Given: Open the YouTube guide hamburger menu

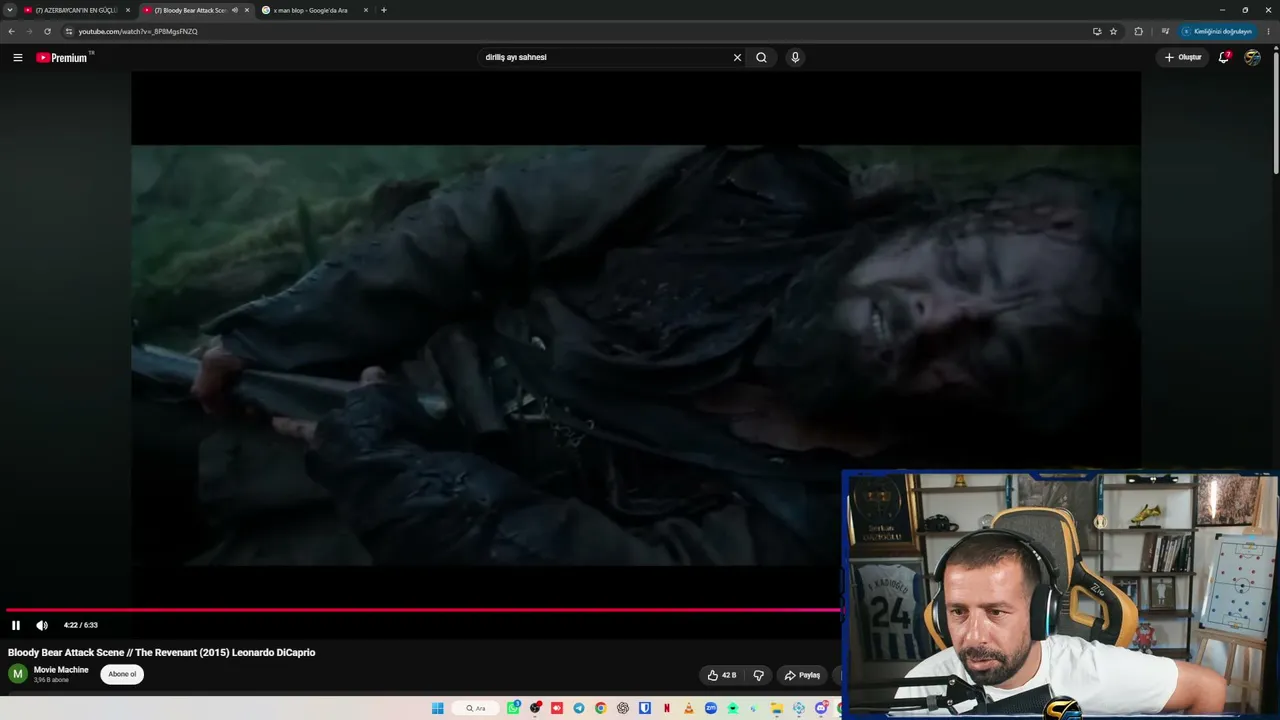Looking at the screenshot, I should pos(17,57).
